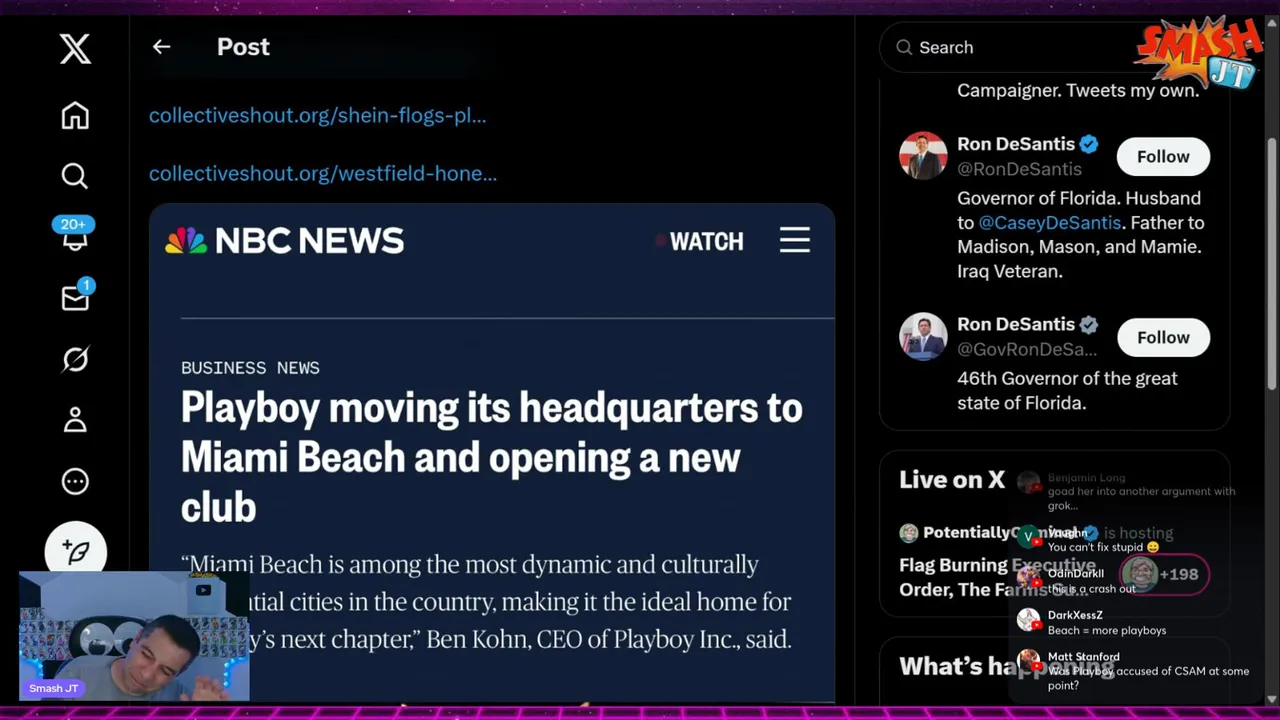
Task: Click the blue verified badge next to Ron DeSantis
Action: point(1089,144)
